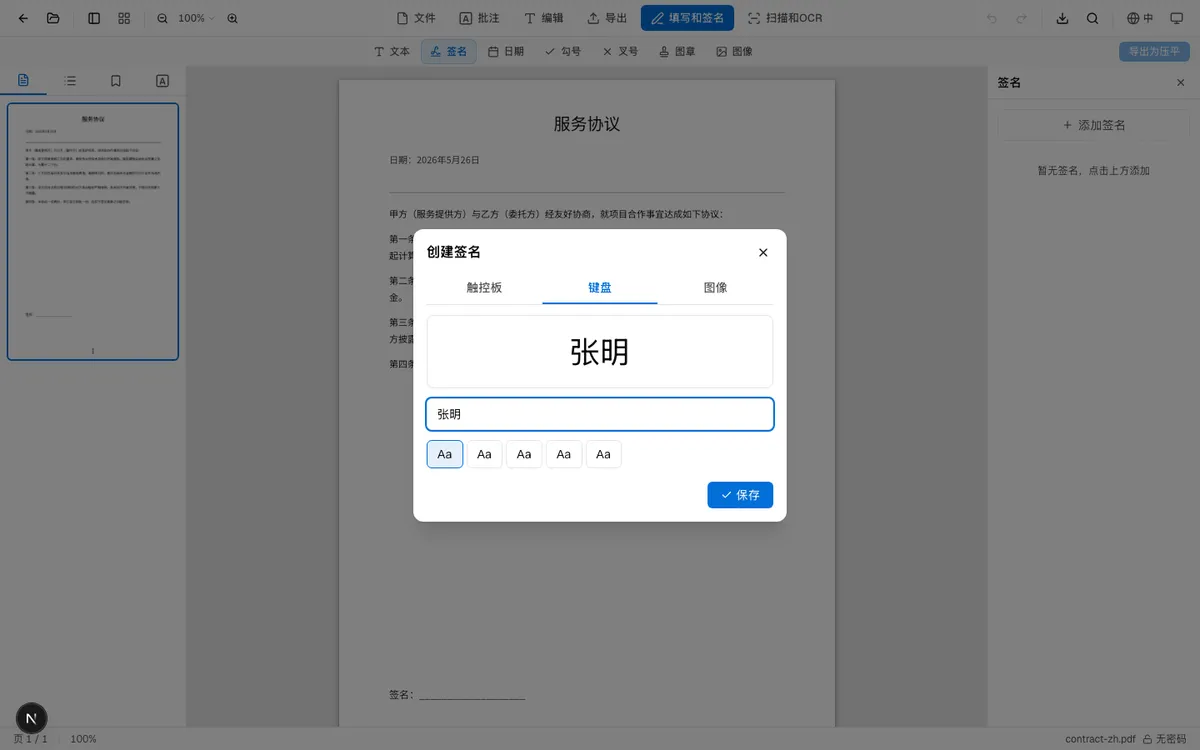The width and height of the screenshot is (1200, 750).
Task: Click the download icon
Action: (1063, 18)
